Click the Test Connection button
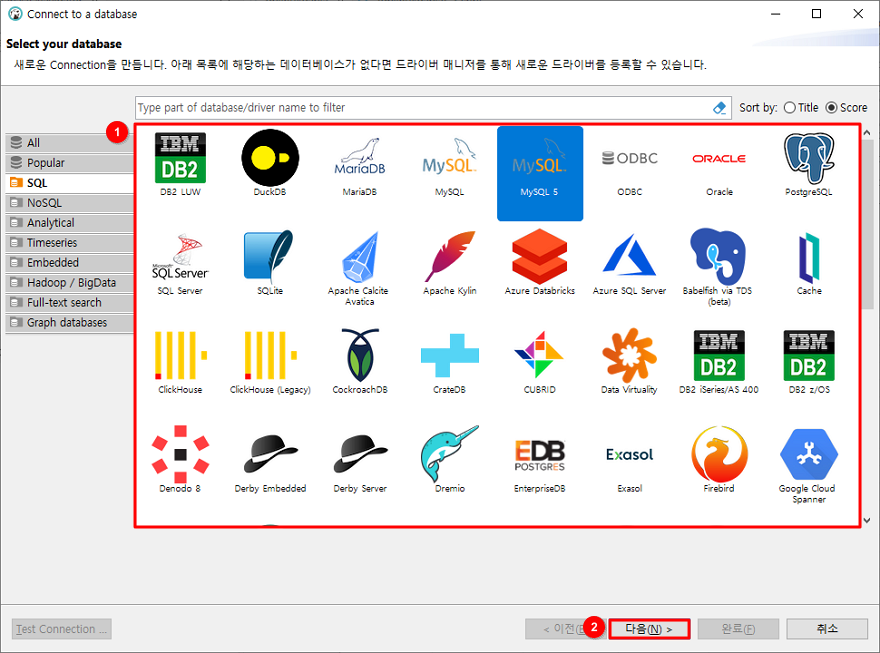Image resolution: width=880 pixels, height=653 pixels. (62, 629)
